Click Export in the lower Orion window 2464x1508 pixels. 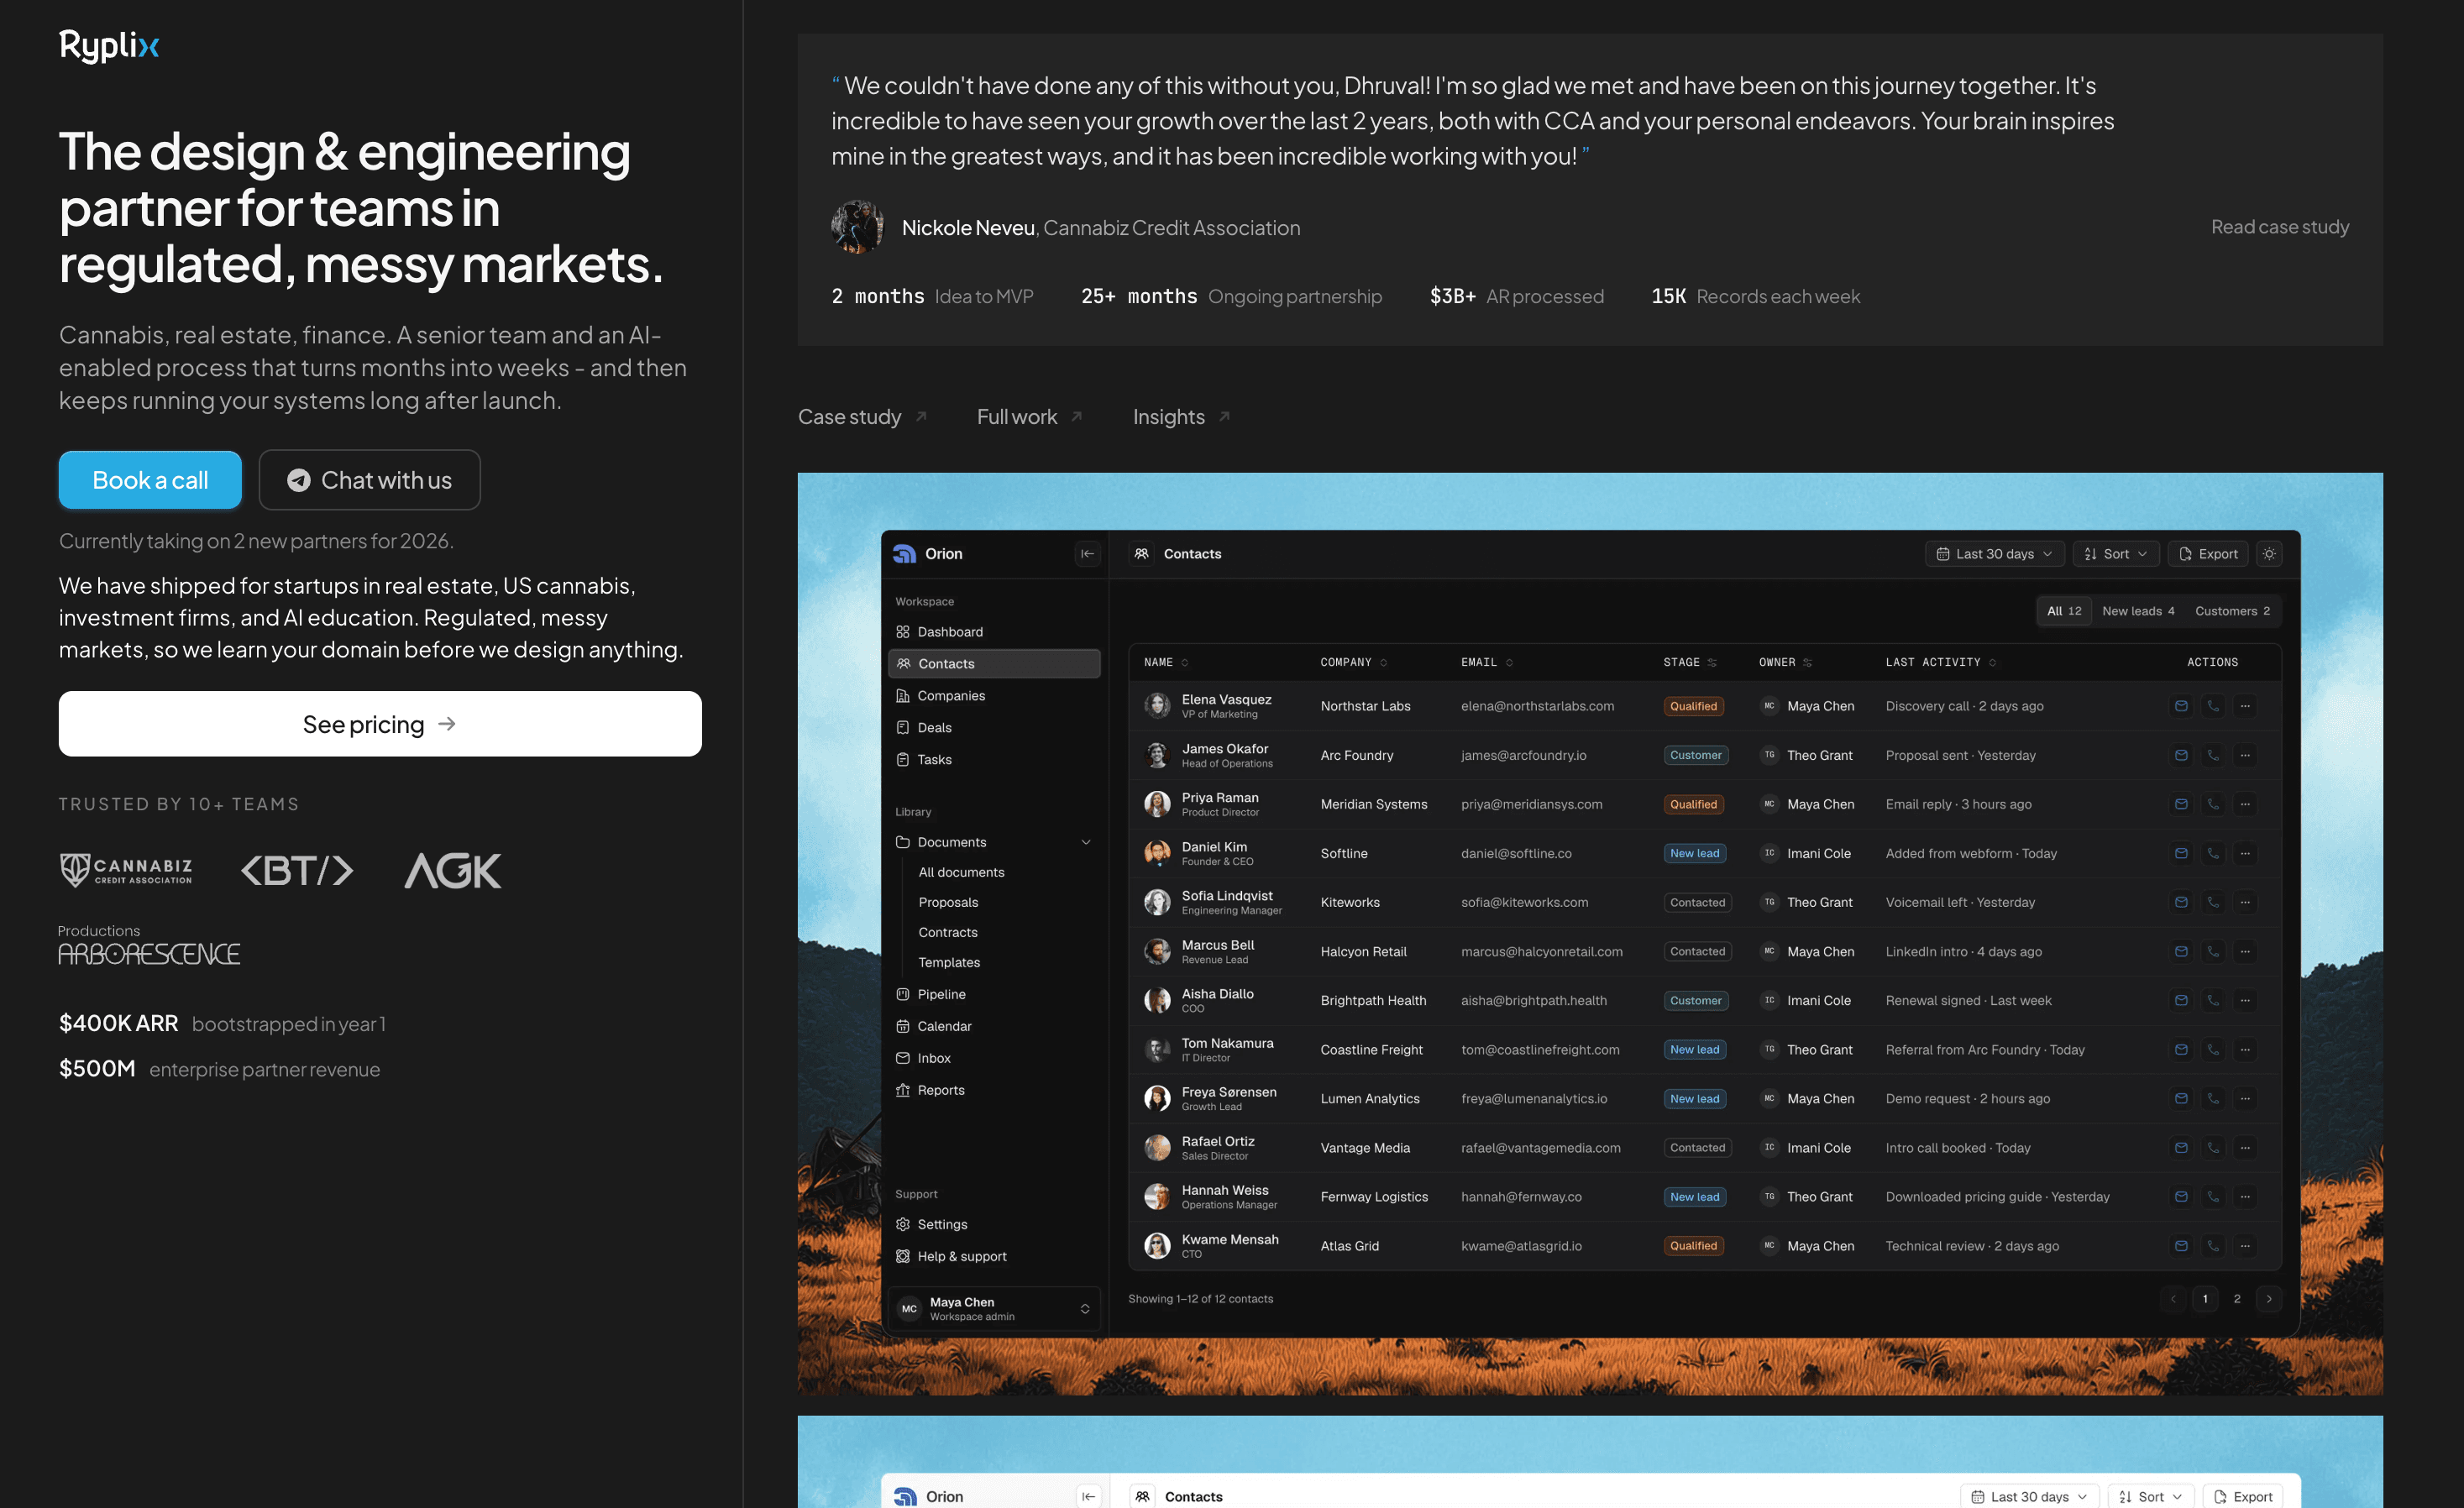coord(2242,1496)
